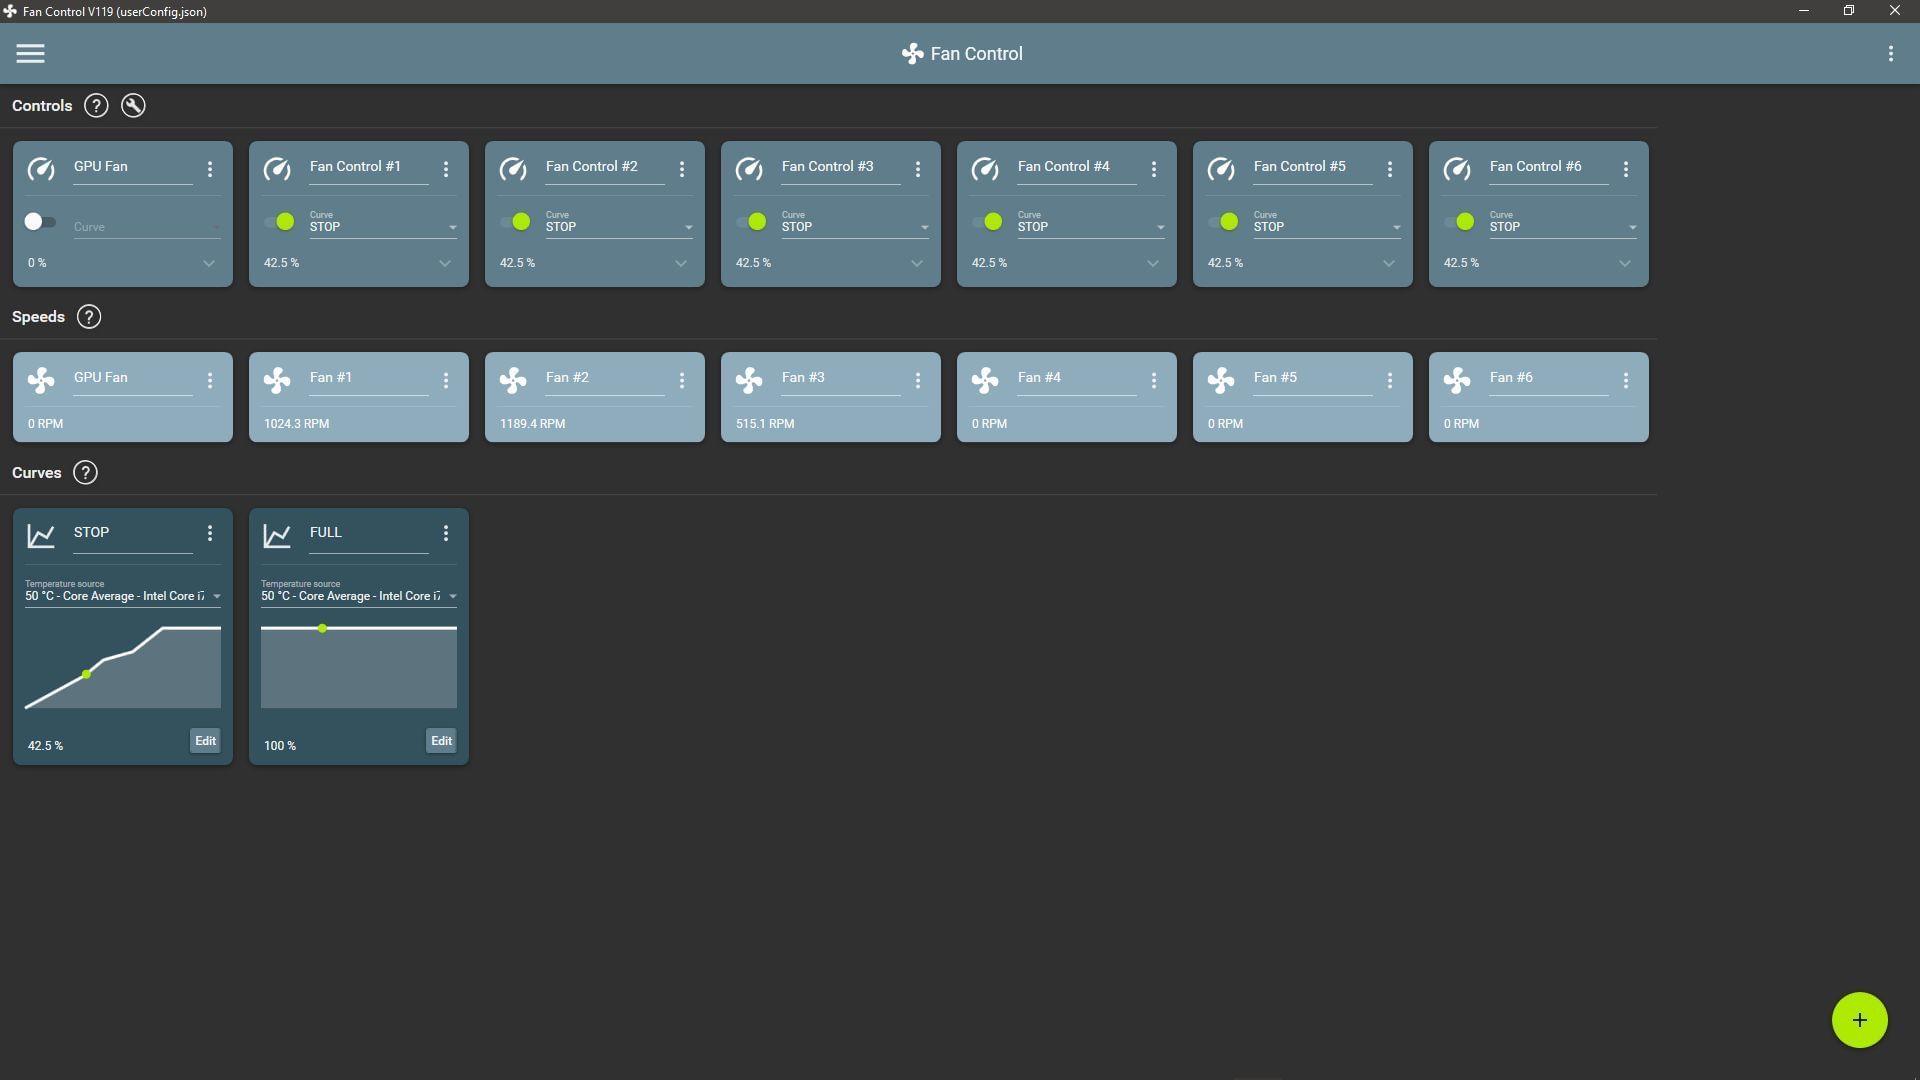
Task: Click the Curves help question icon
Action: 86,473
